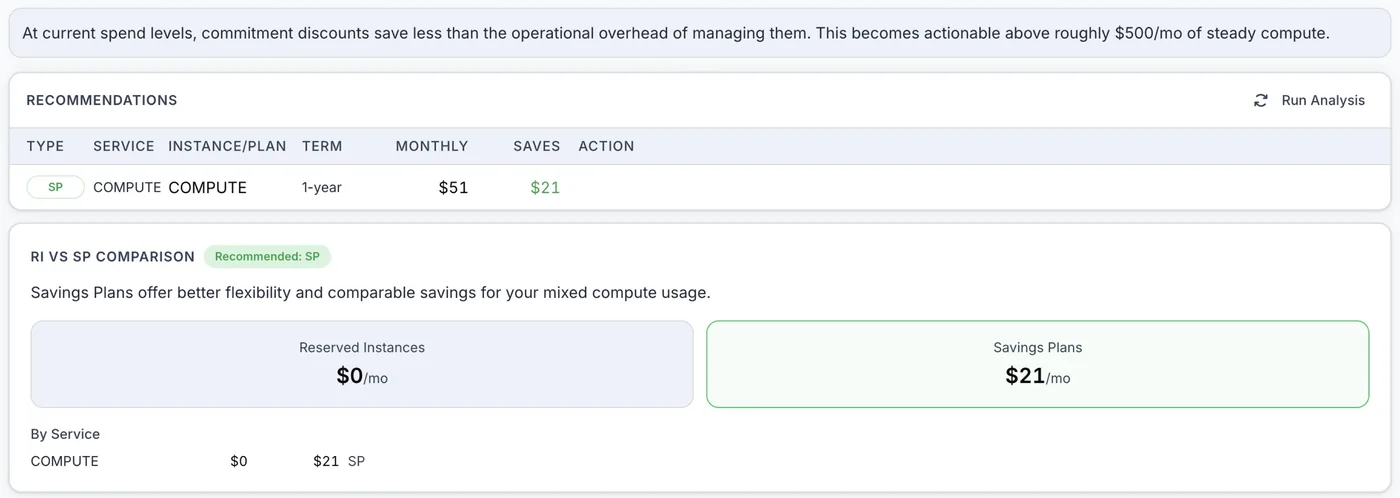Click the SAVES column header
The image size is (1400, 498).
click(537, 146)
